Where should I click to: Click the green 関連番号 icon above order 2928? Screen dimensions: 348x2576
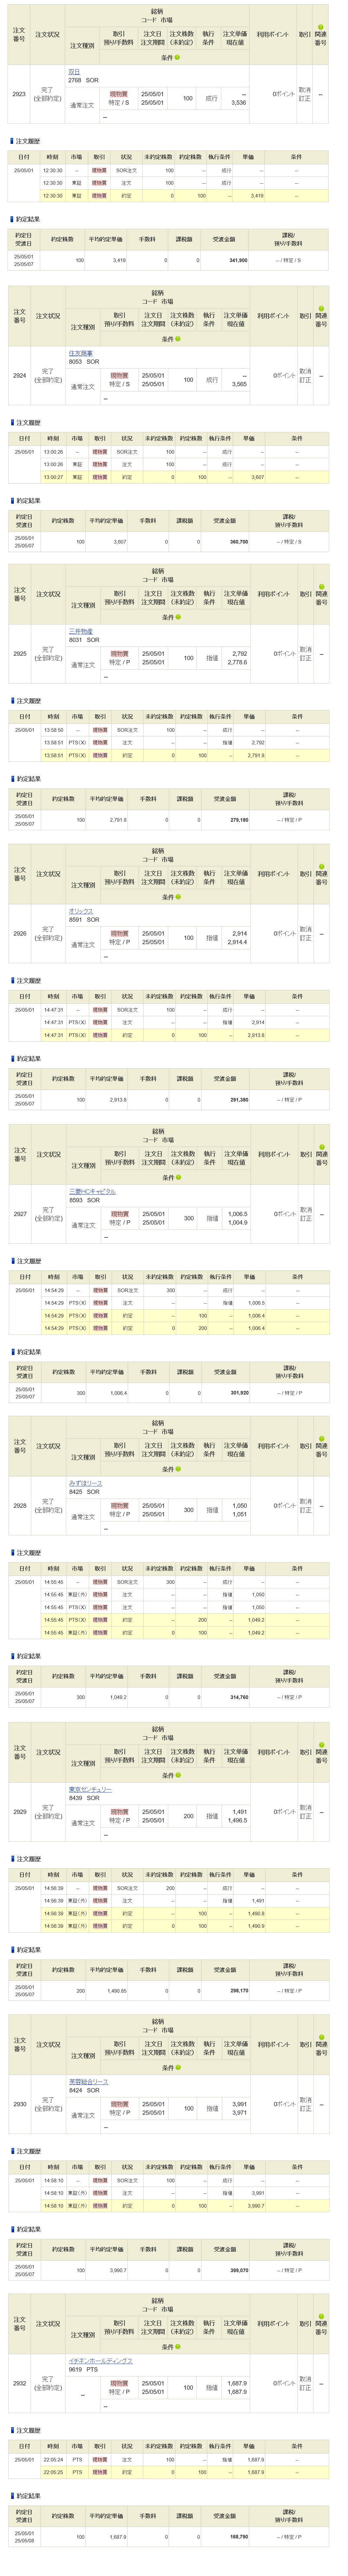(321, 1439)
